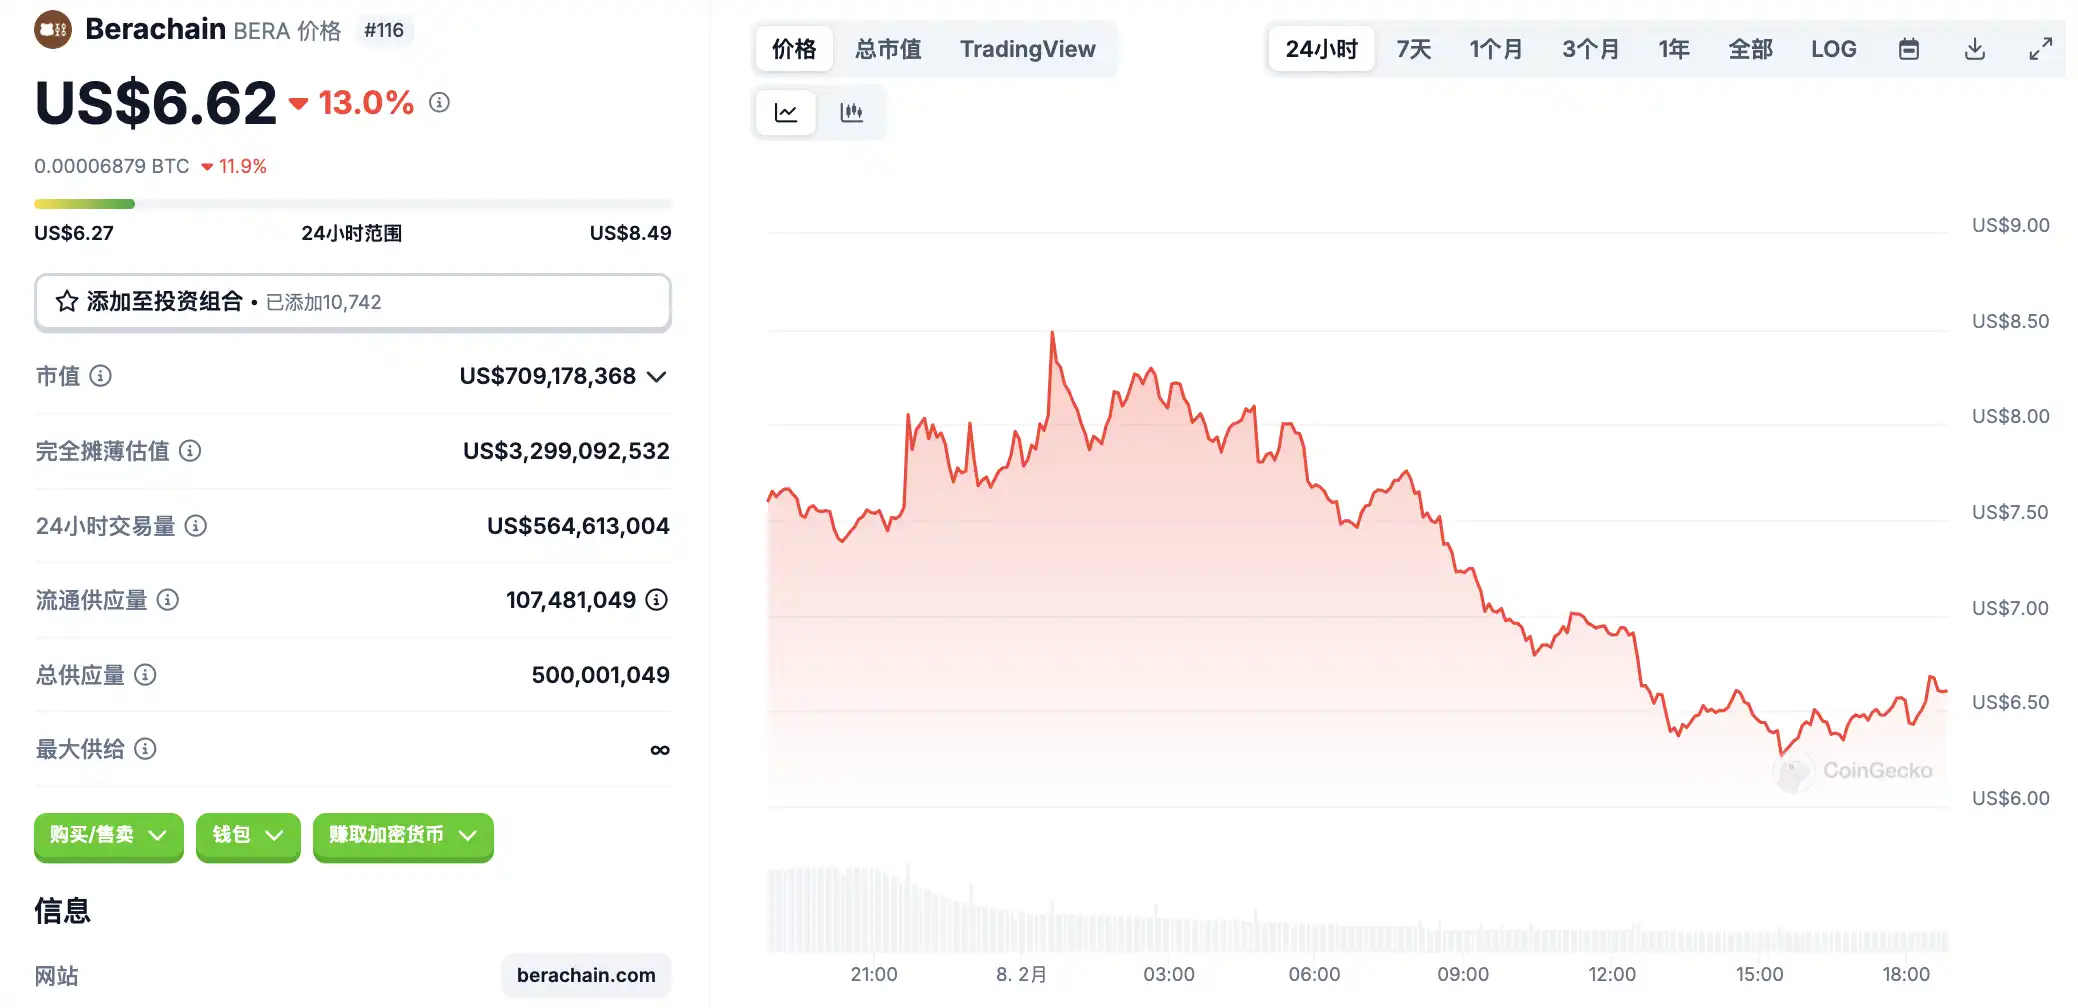Select the 1个月 time range
Viewport: 2078px width, 1008px height.
pos(1495,49)
